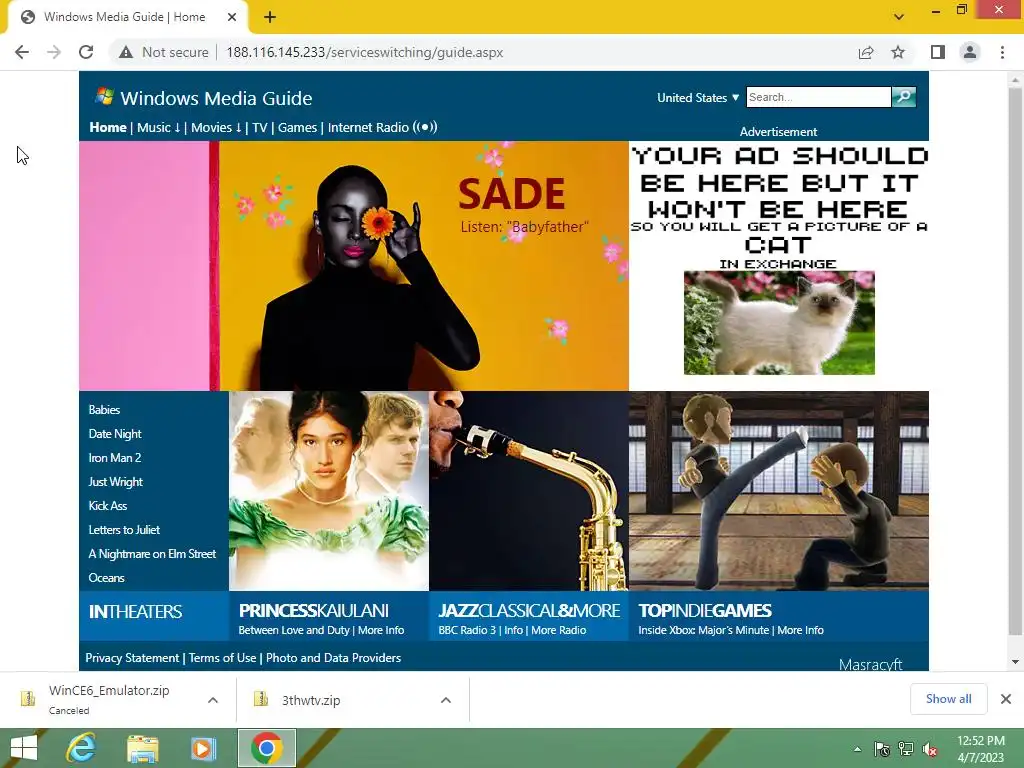Select the TV menu item

click(260, 127)
